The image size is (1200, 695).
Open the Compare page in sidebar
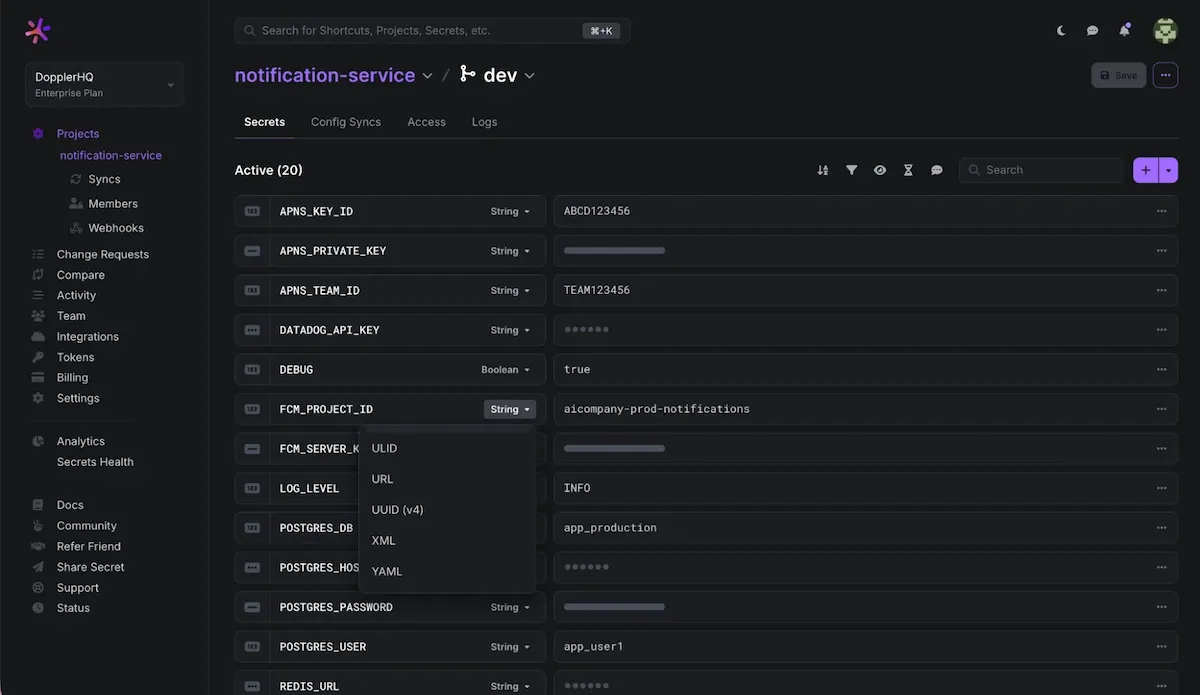coord(80,275)
